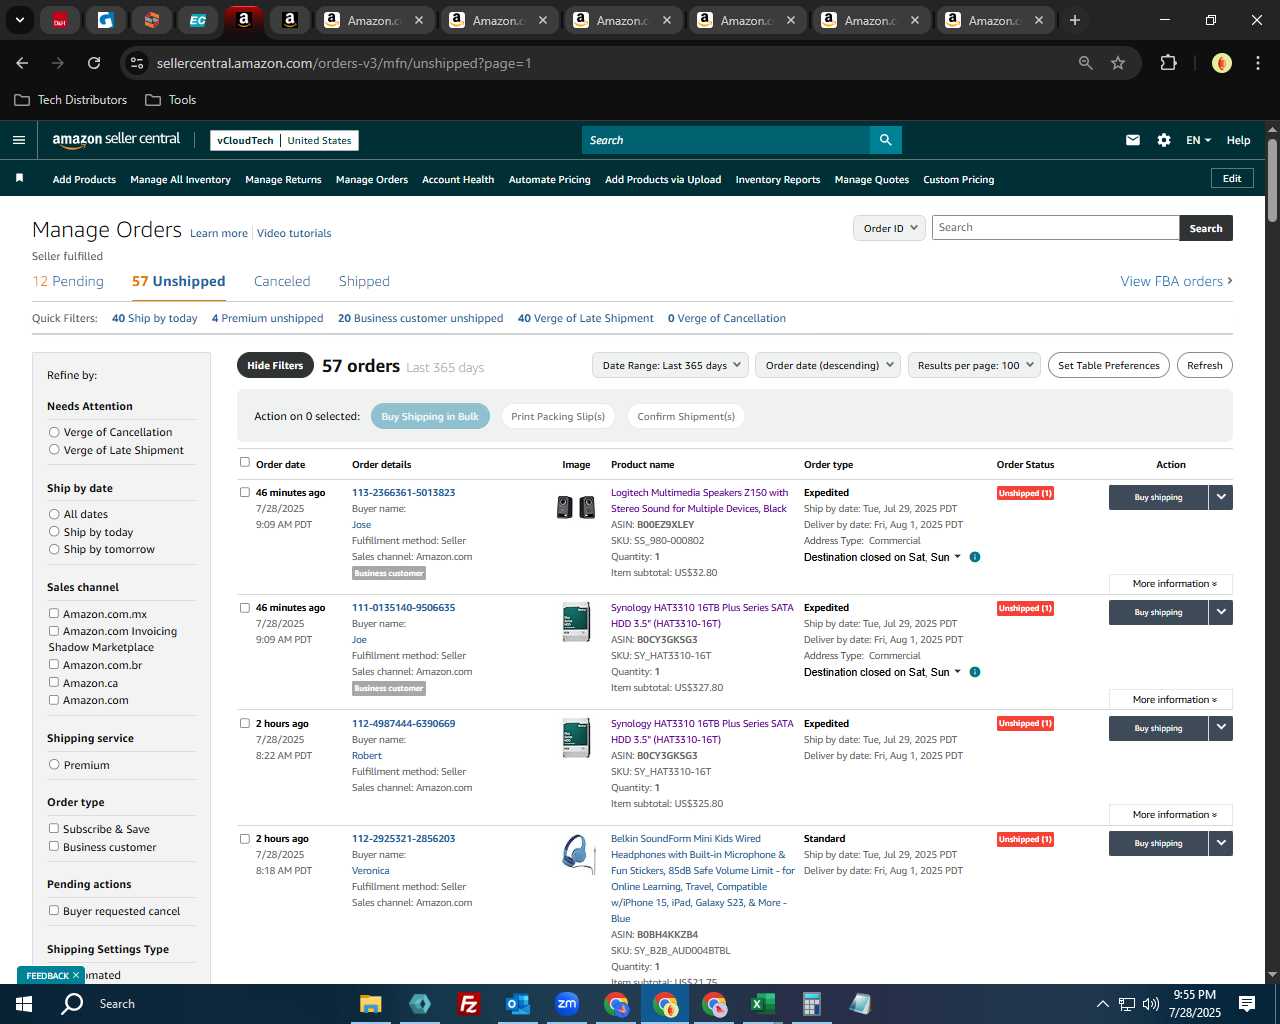Open the Date Range: Last 365 days dropdown
This screenshot has width=1280, height=1024.
point(670,365)
